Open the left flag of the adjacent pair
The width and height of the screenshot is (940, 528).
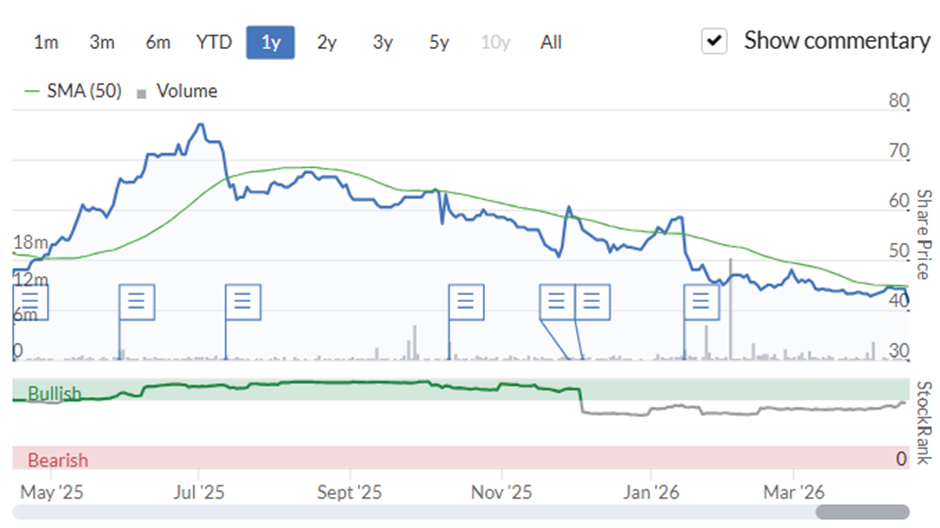tap(556, 301)
